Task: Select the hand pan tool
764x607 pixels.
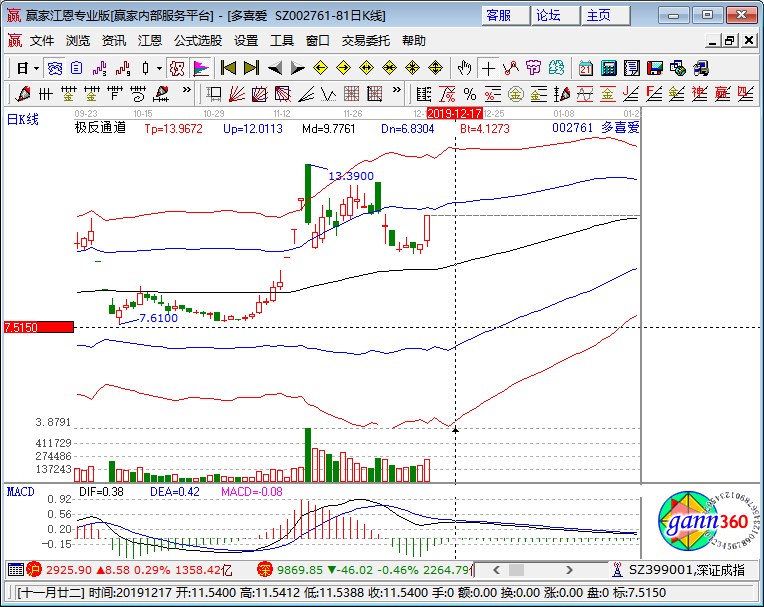Action: pyautogui.click(x=464, y=68)
